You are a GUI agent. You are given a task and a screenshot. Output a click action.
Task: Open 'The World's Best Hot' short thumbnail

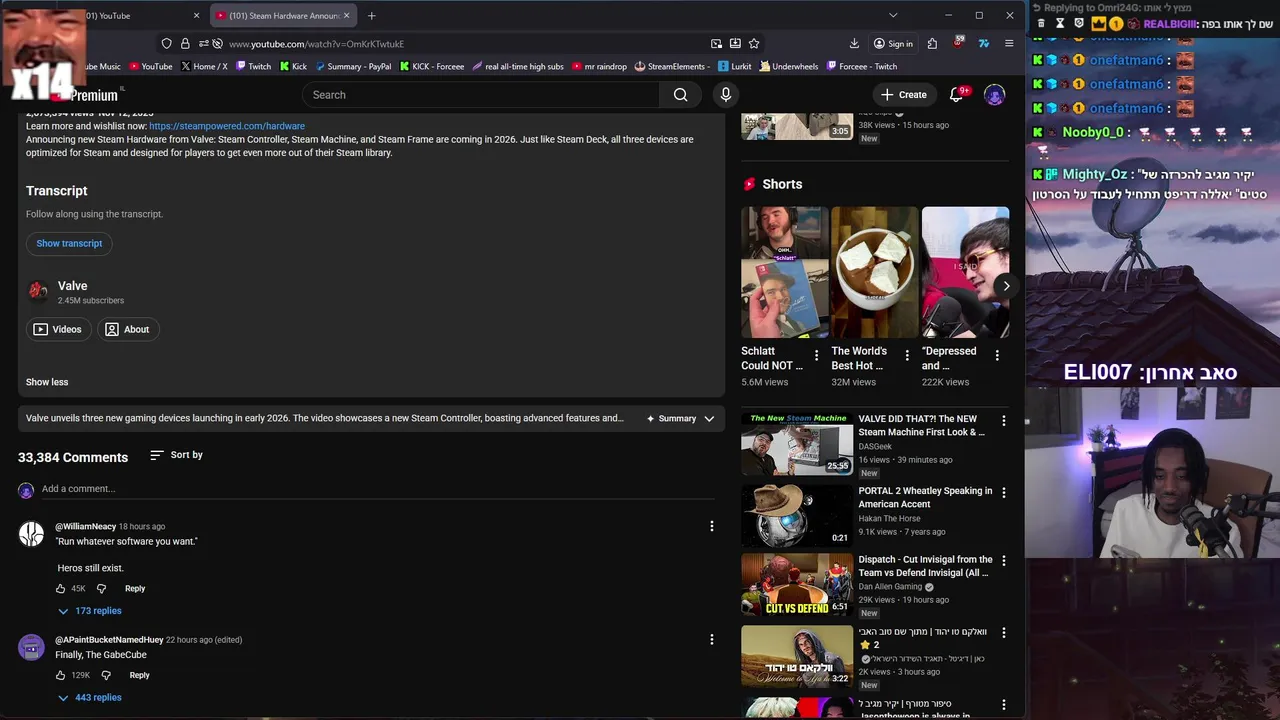coord(873,272)
